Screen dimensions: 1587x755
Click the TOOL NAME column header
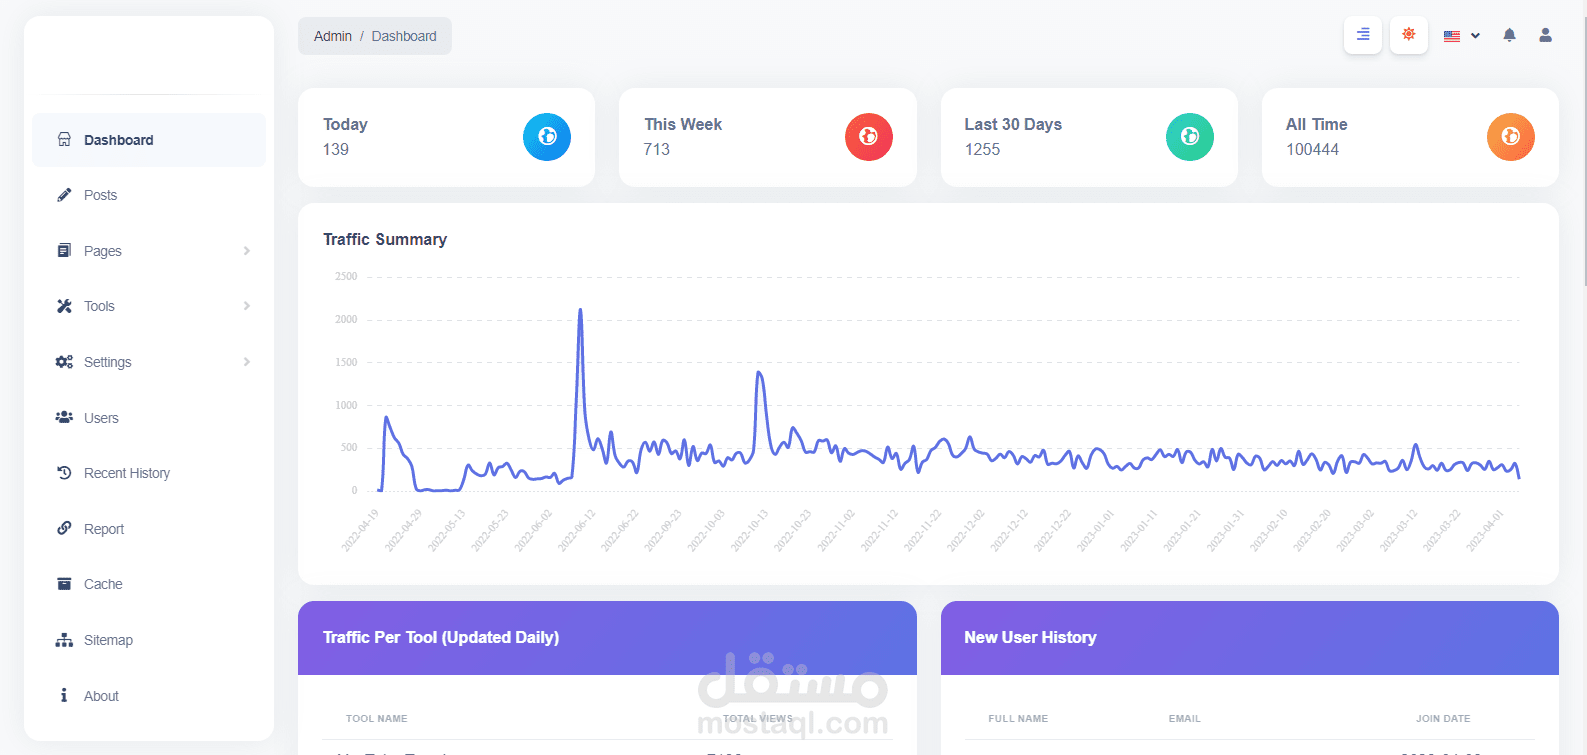point(377,718)
